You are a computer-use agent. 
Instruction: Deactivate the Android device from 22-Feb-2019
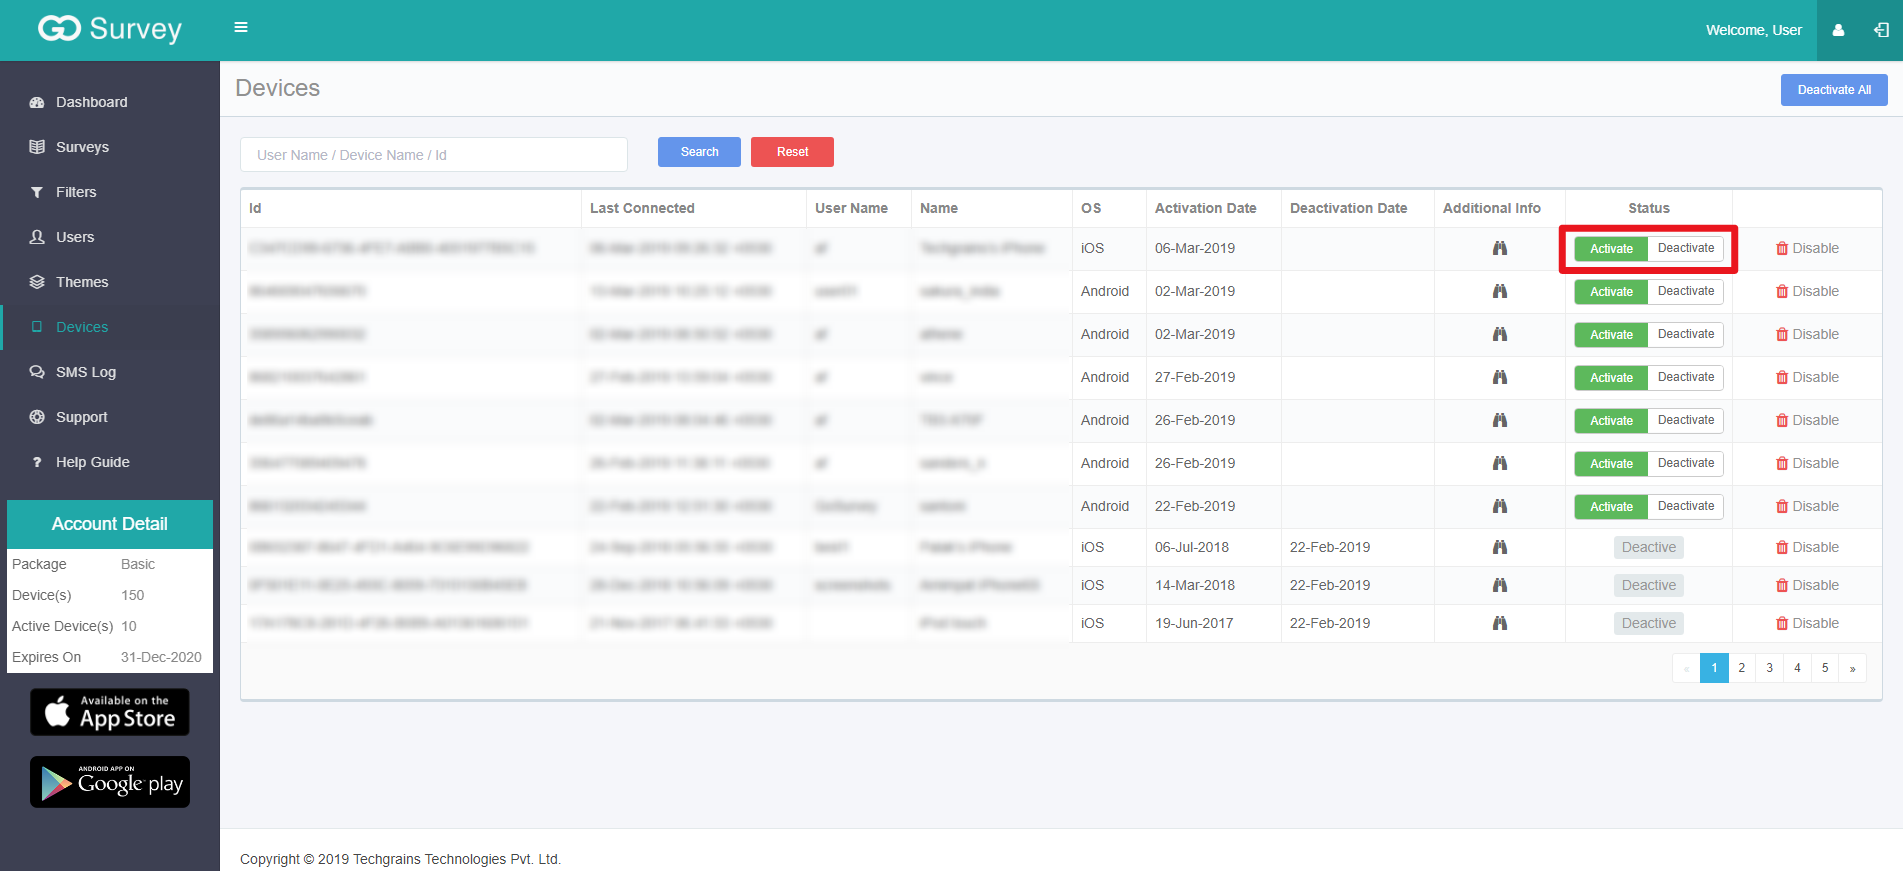1686,506
